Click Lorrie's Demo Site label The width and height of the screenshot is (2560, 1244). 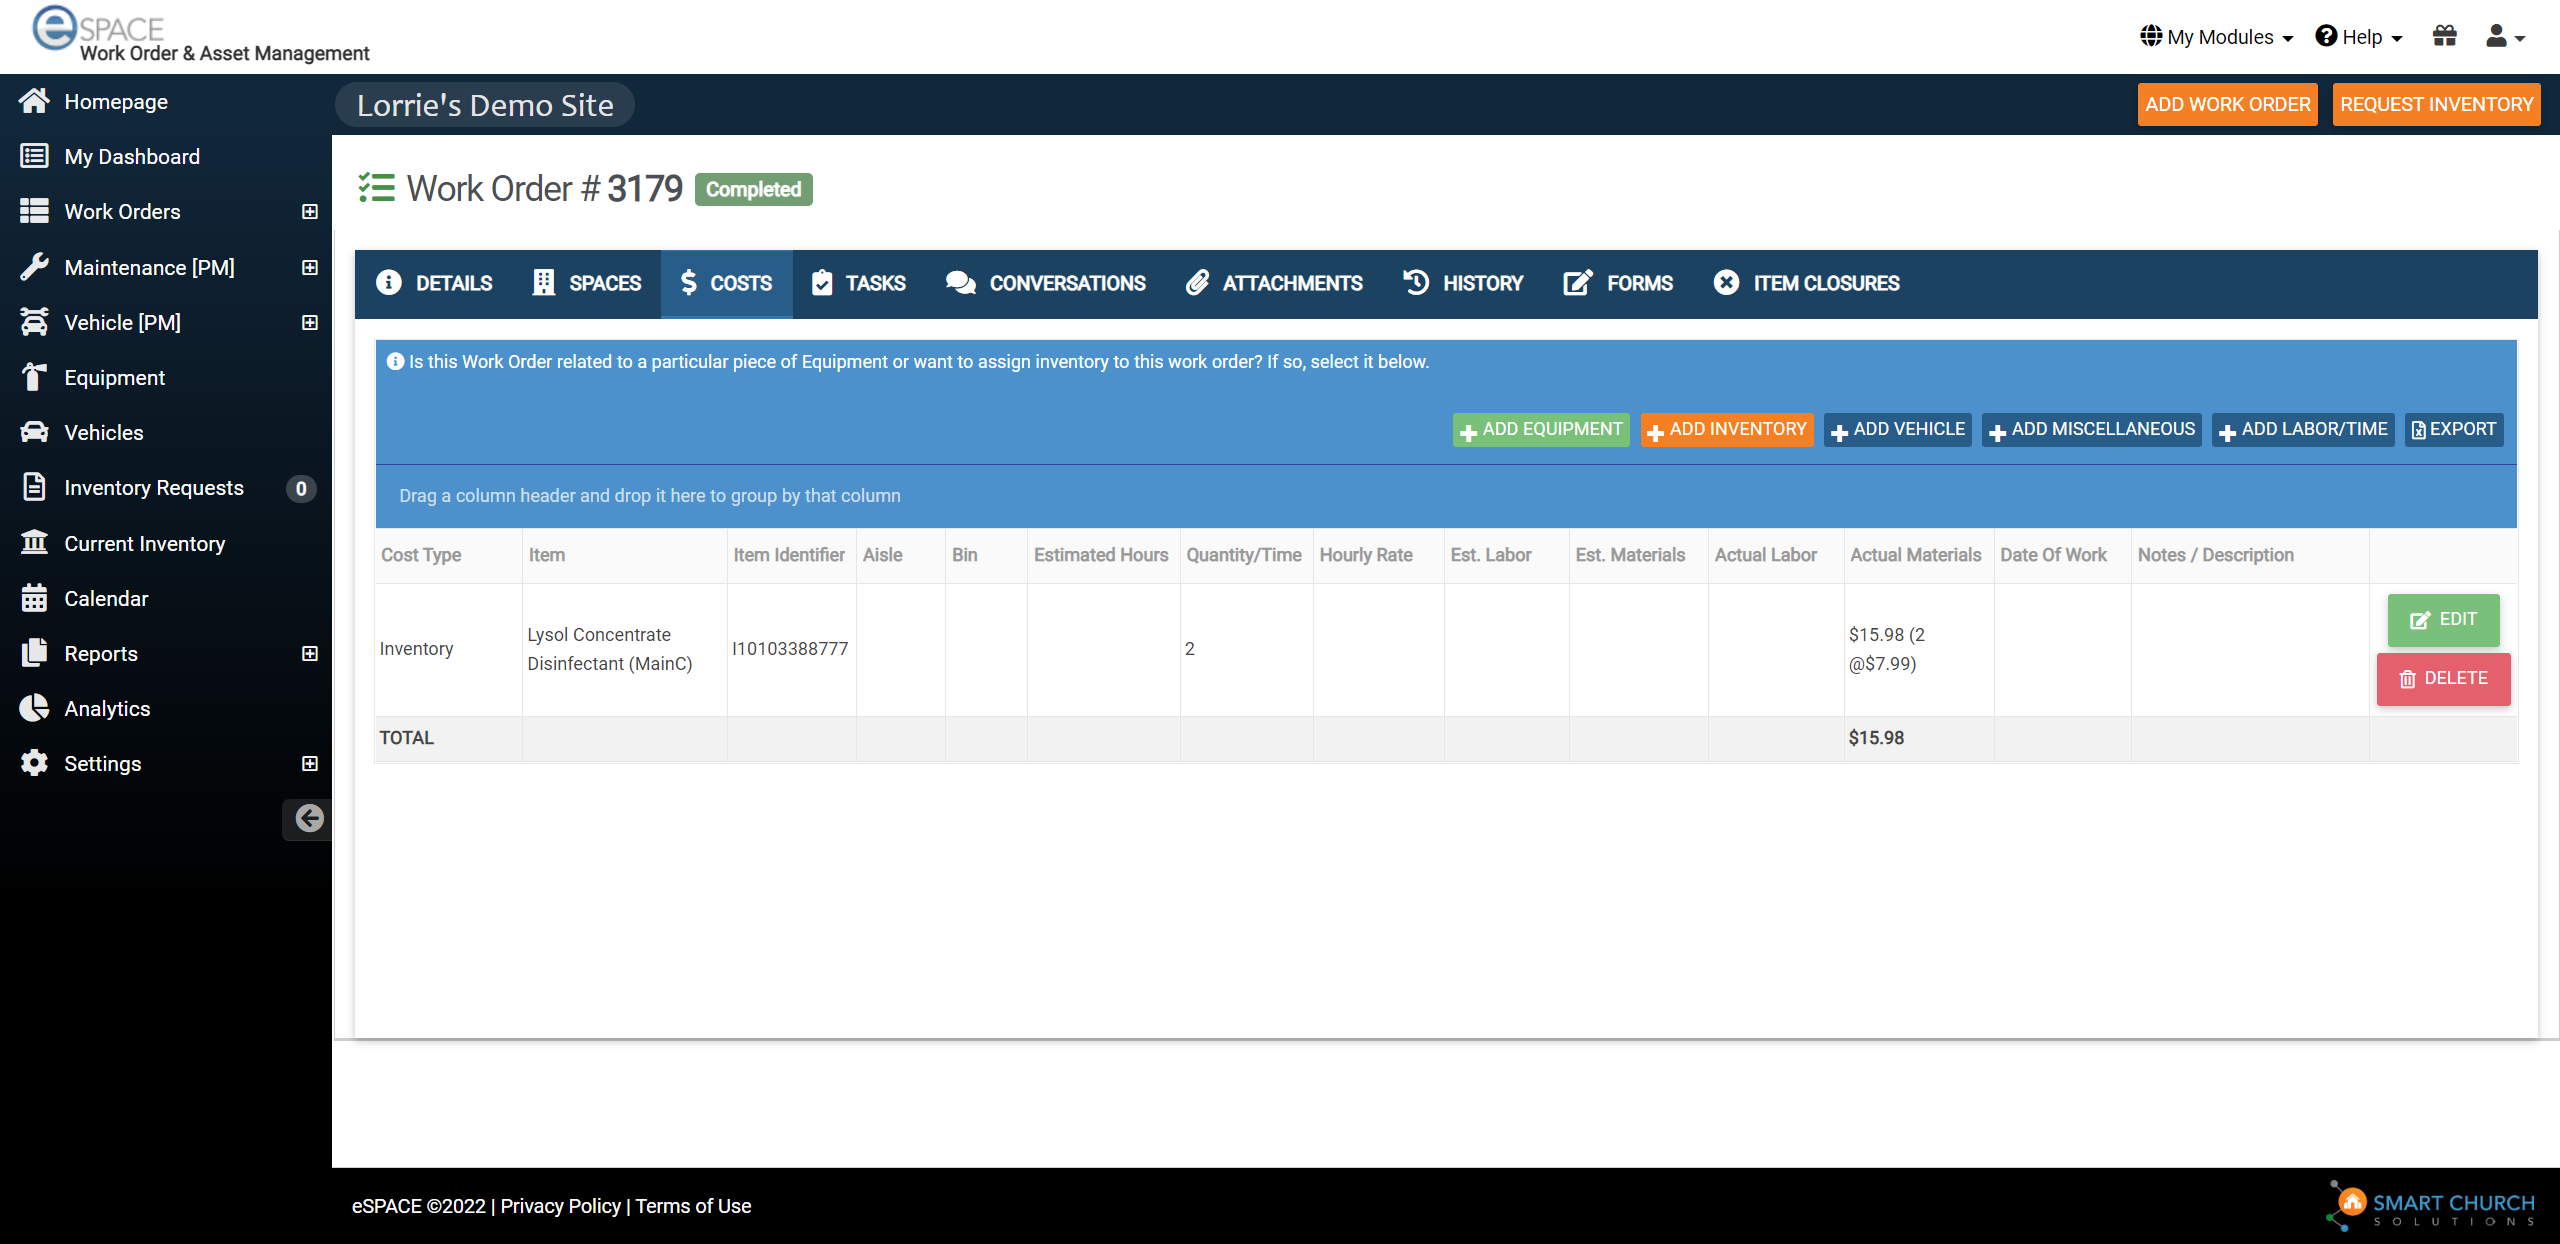coord(485,105)
